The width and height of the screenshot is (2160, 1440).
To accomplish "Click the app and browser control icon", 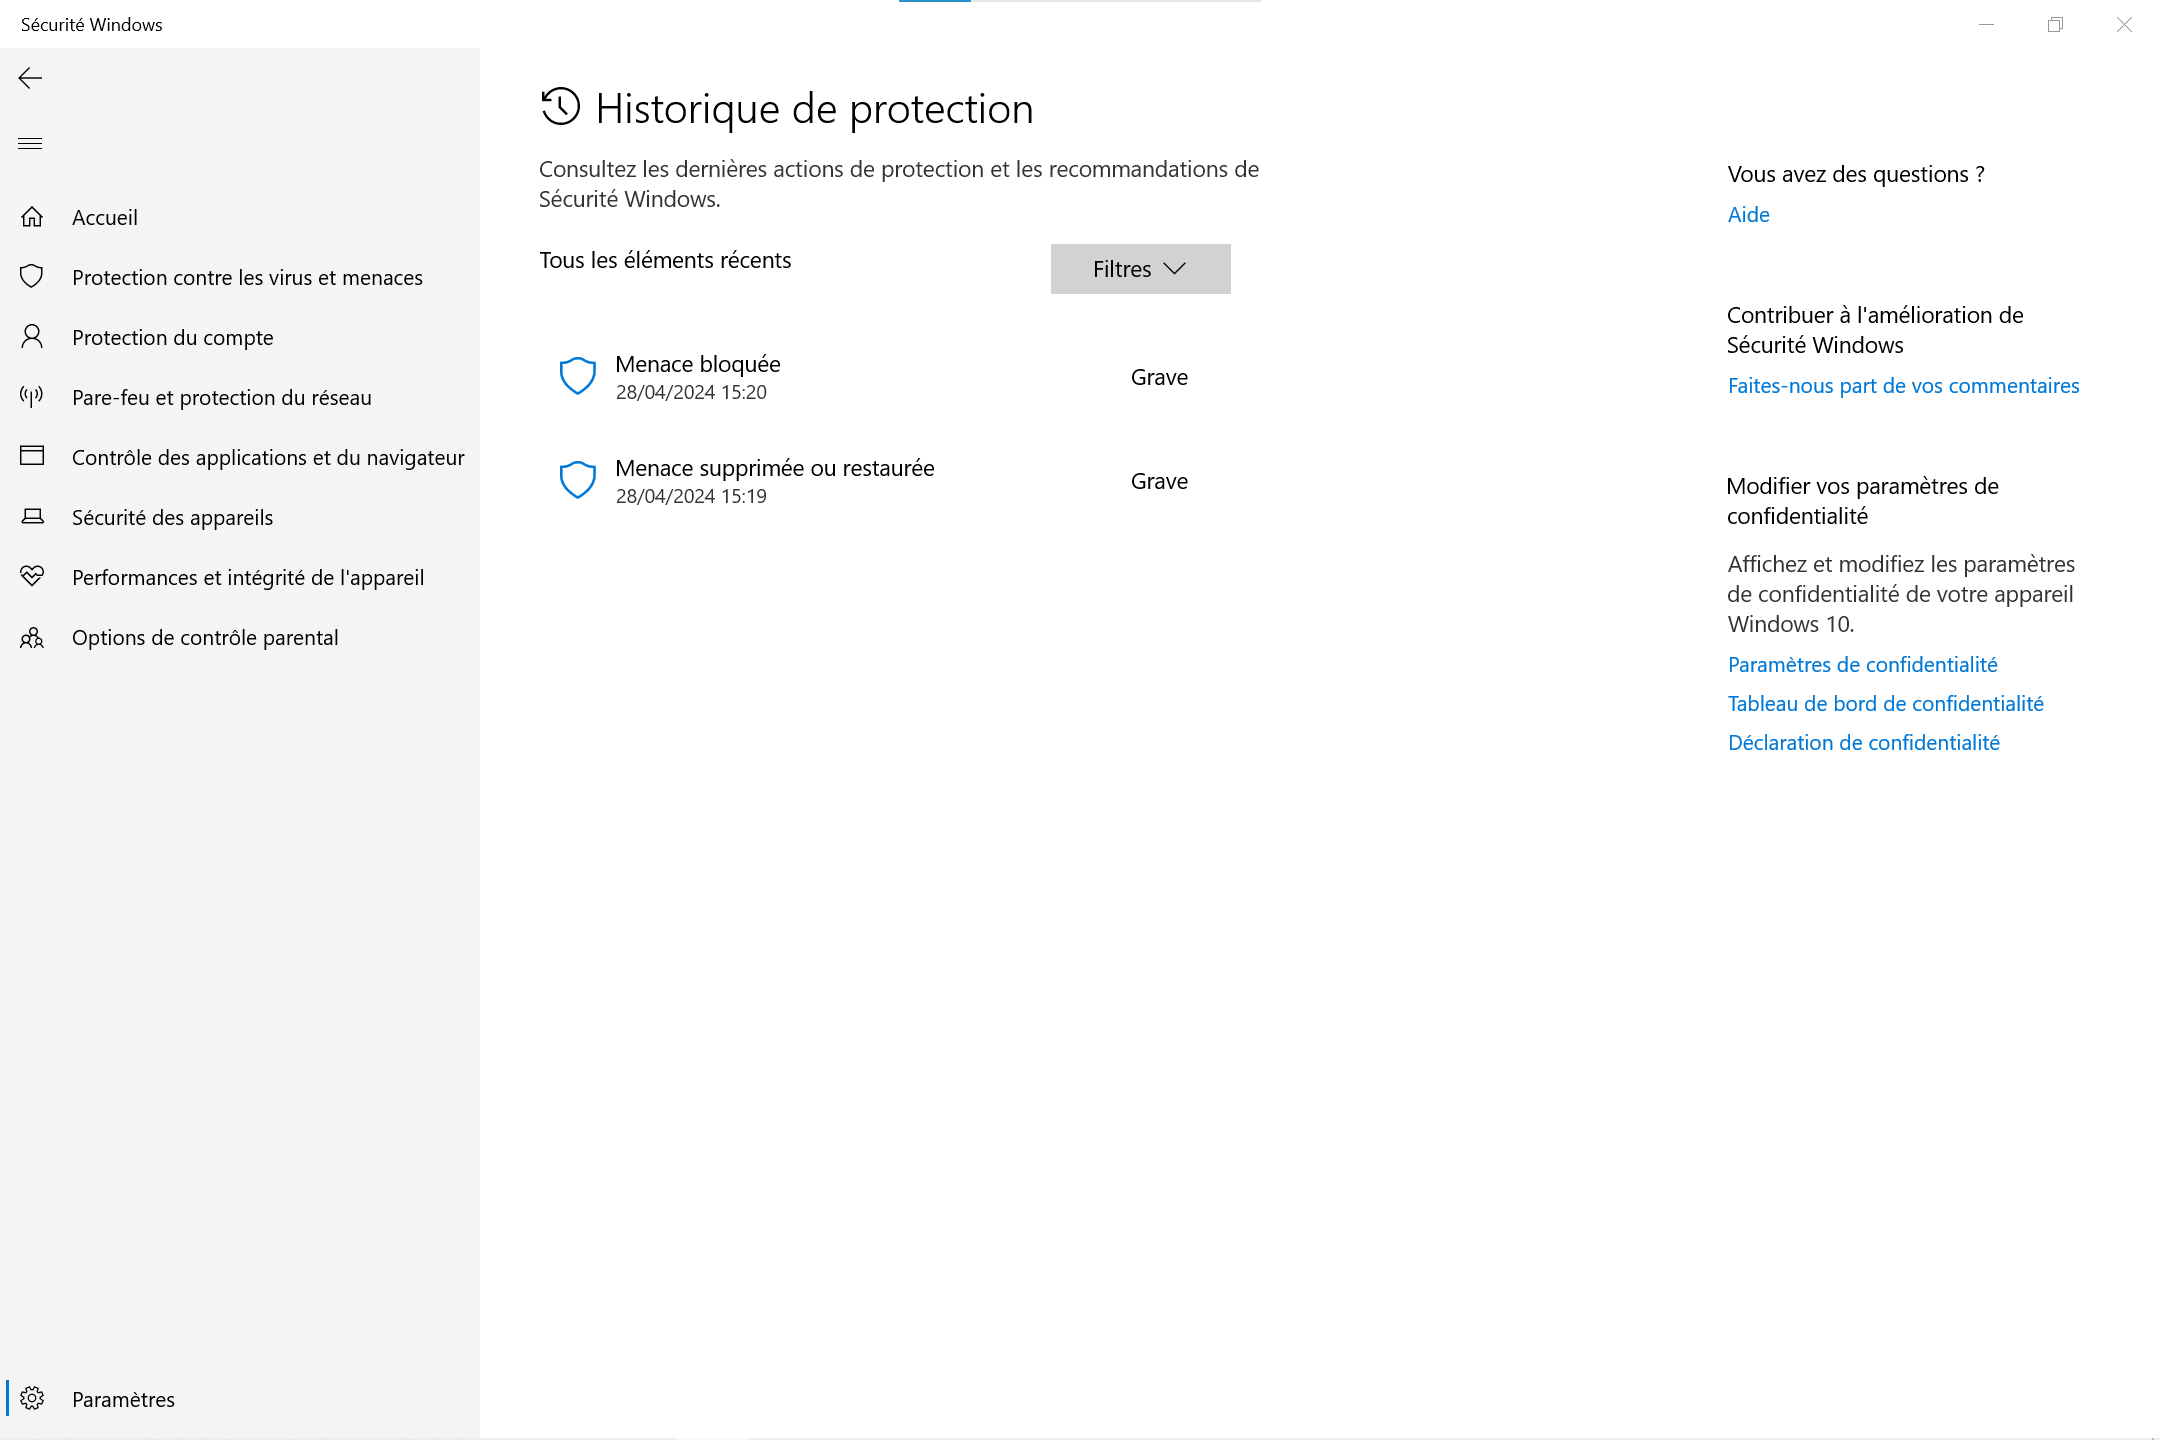I will (32, 457).
